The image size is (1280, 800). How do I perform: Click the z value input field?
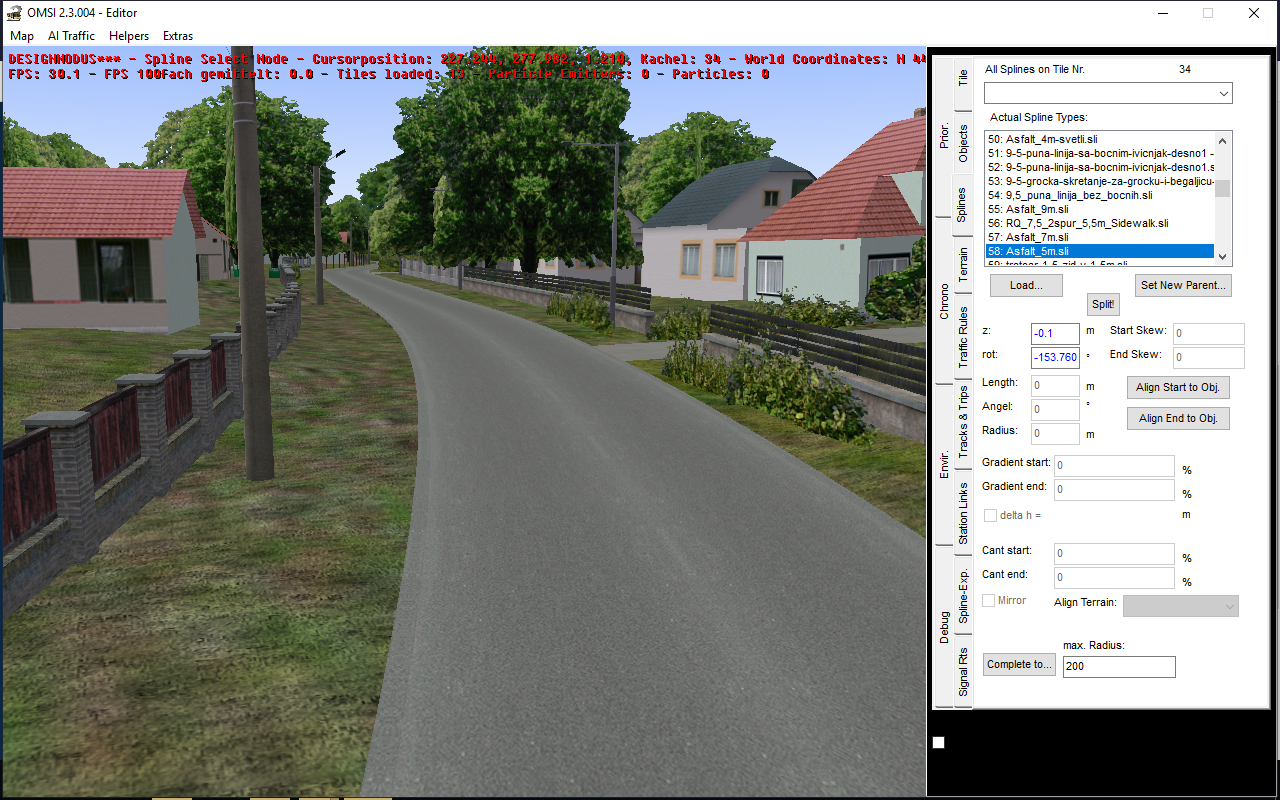point(1055,334)
